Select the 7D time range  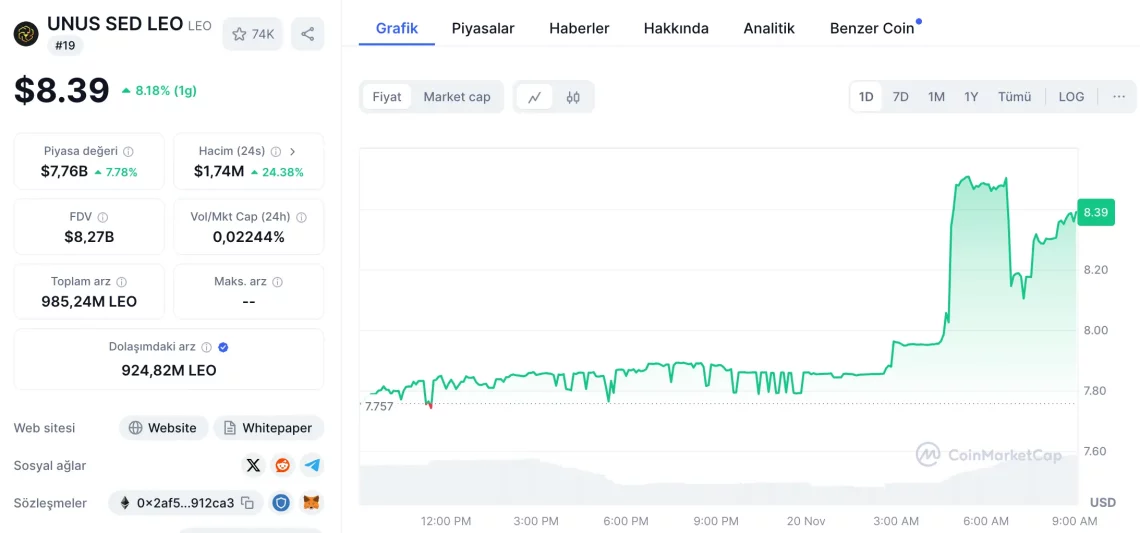click(x=900, y=97)
